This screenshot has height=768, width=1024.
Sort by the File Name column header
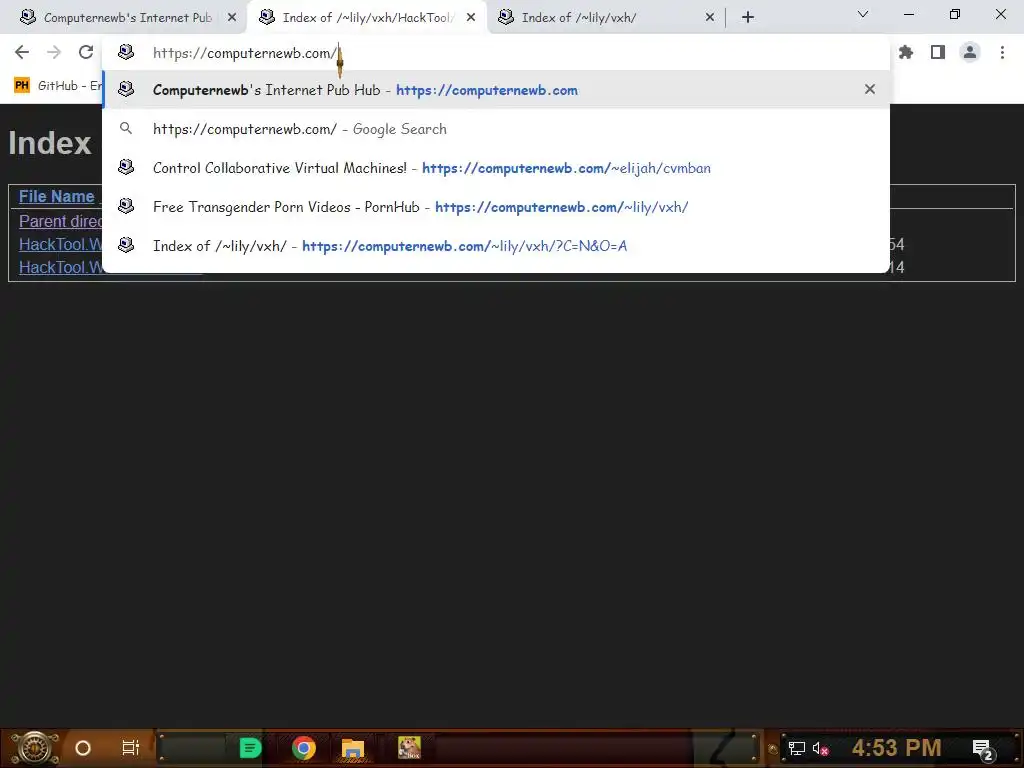[x=56, y=196]
